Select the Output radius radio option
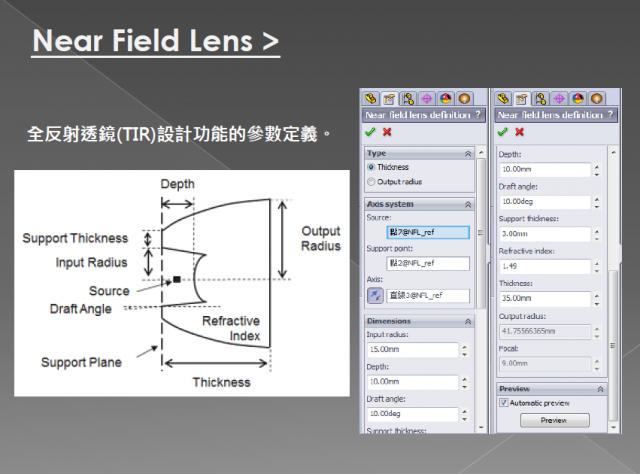The image size is (640, 474). coord(372,182)
